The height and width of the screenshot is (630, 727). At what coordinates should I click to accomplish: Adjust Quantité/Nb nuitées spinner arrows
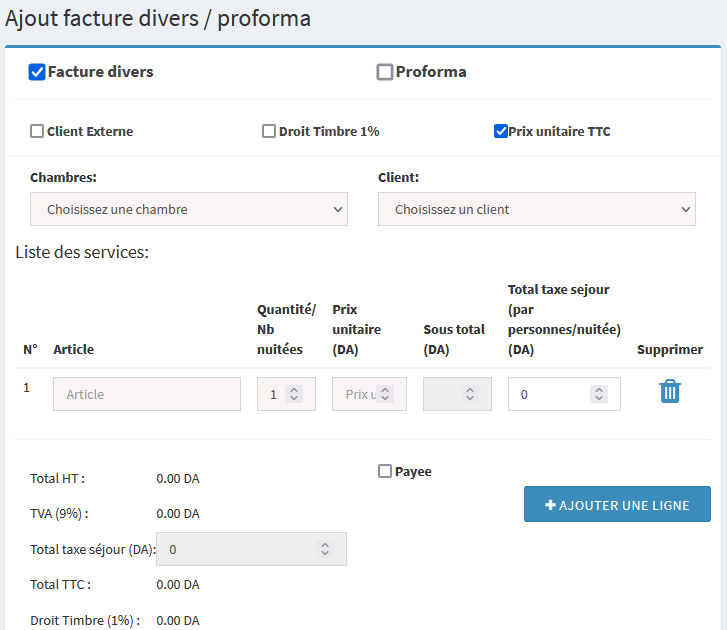pos(294,394)
